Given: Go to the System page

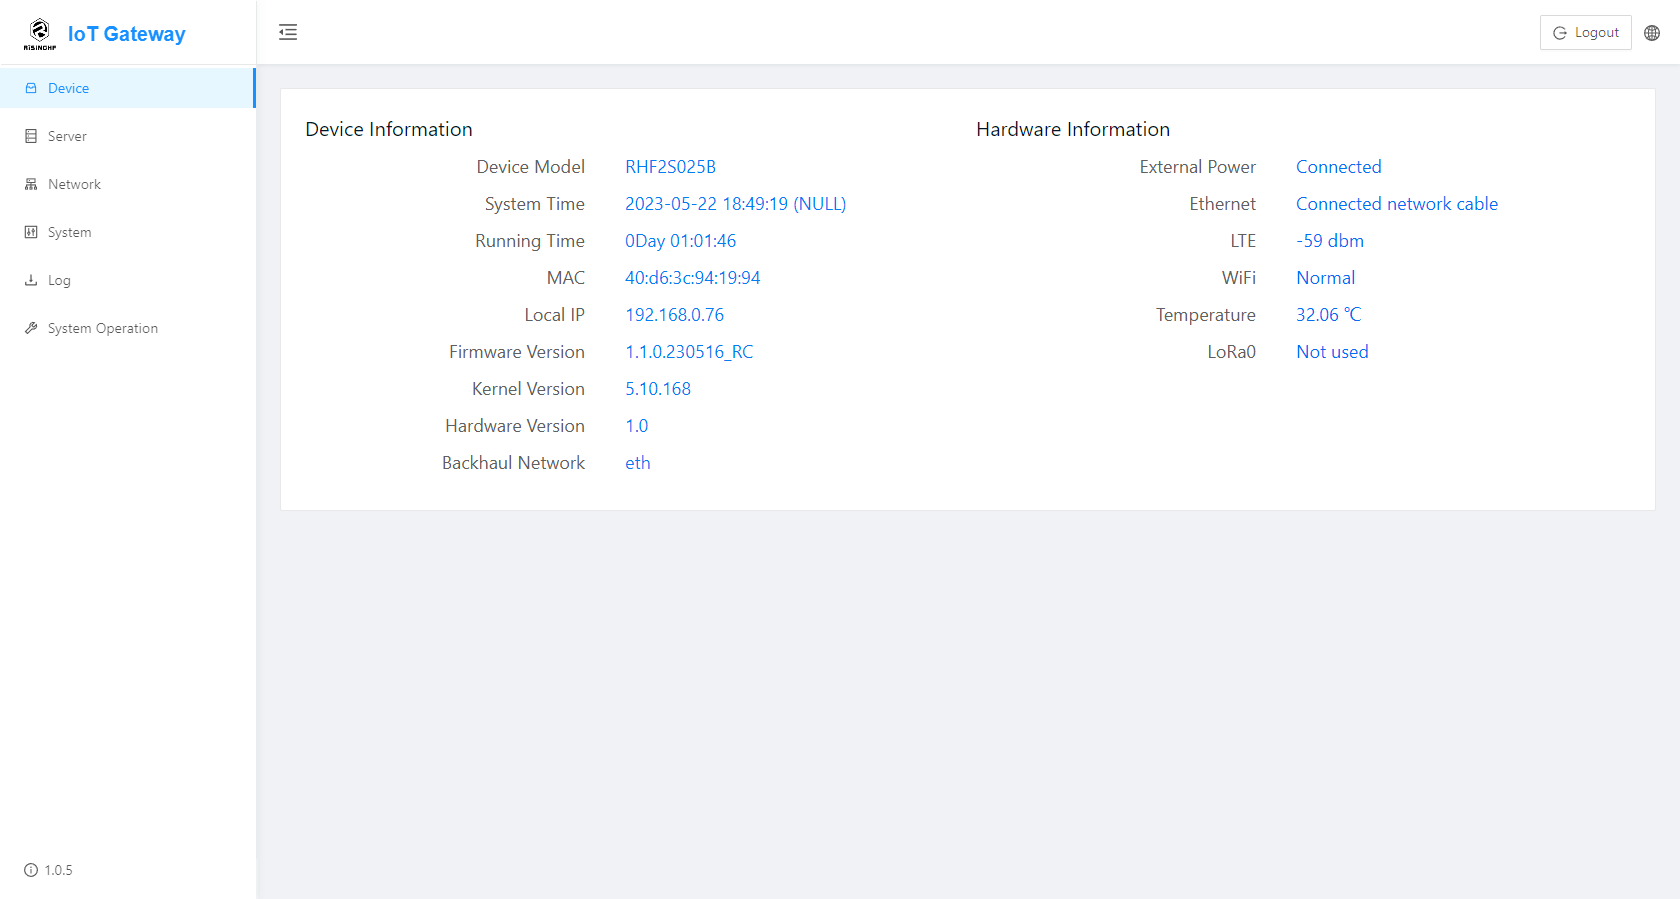Looking at the screenshot, I should point(69,232).
